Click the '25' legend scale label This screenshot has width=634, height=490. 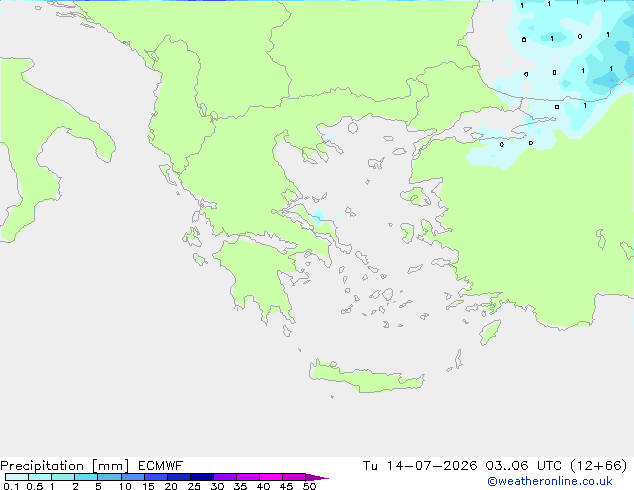coord(194,486)
